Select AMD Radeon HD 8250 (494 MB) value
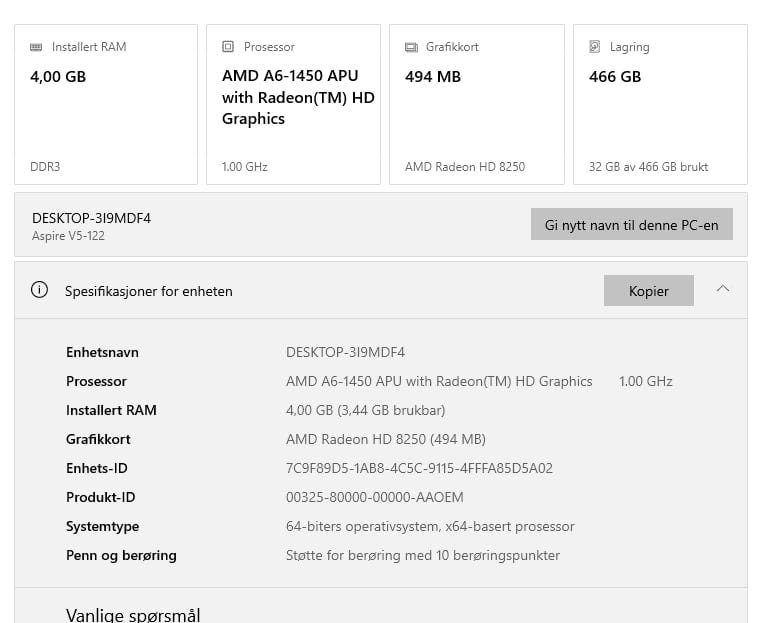The height and width of the screenshot is (623, 759). pos(386,440)
